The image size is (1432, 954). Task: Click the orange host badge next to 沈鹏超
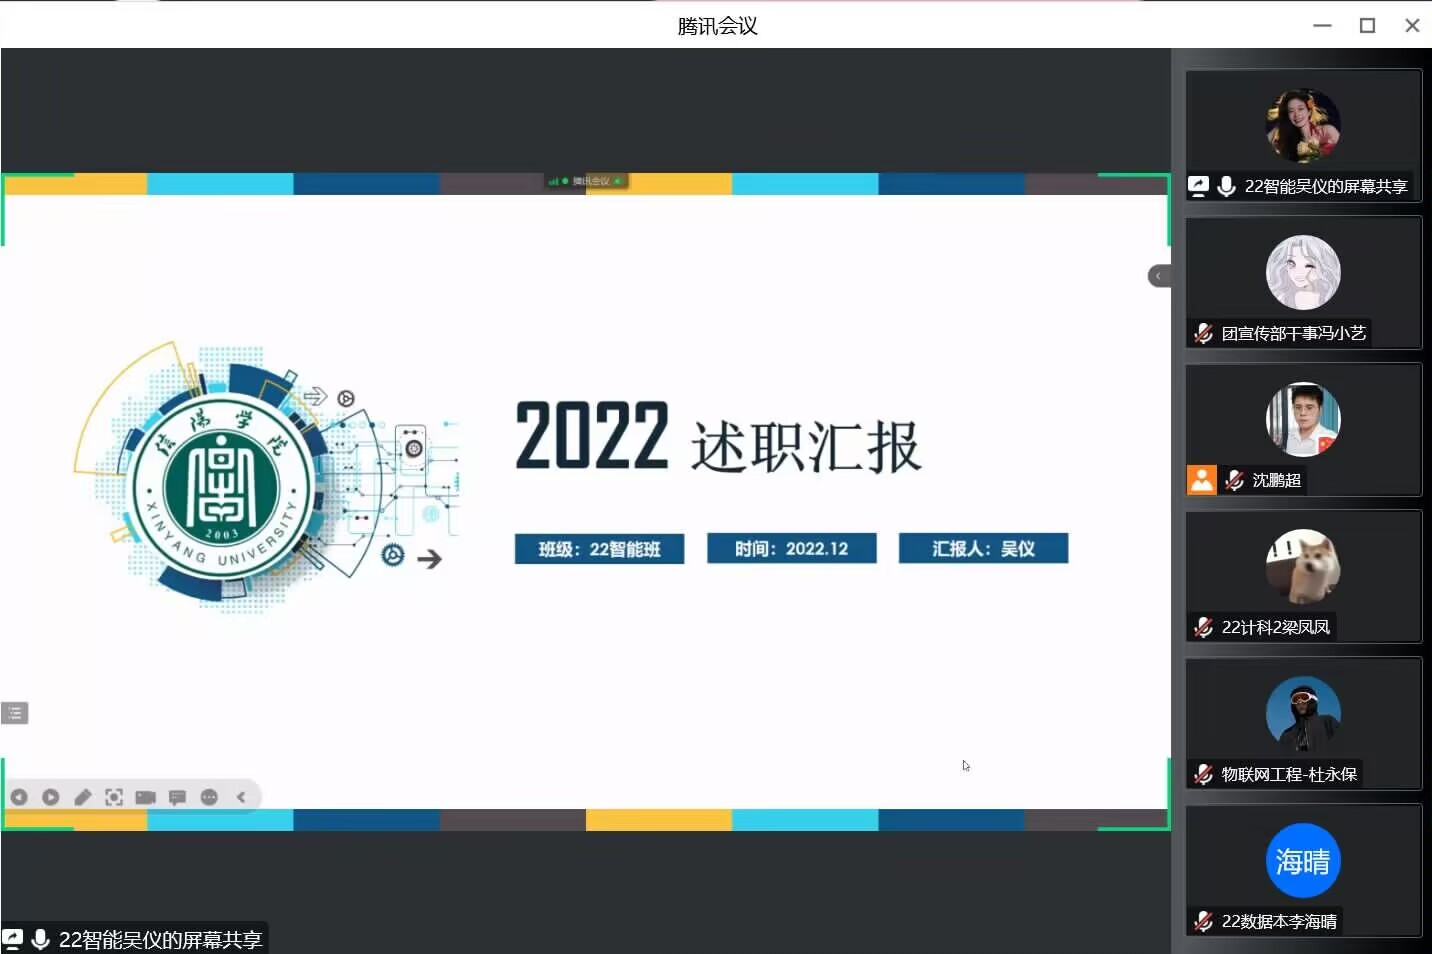pyautogui.click(x=1201, y=480)
